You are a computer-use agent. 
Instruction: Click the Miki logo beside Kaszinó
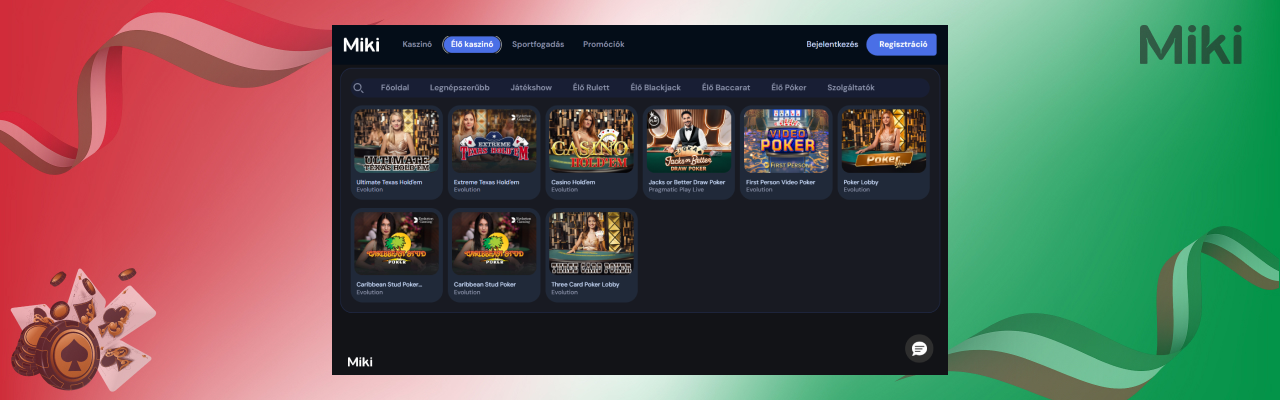click(361, 44)
